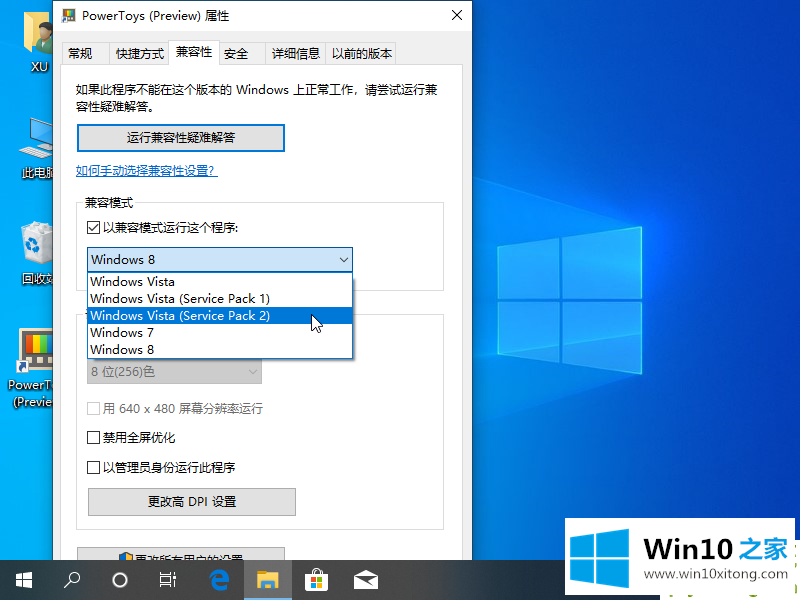Switch to the 详细信息 tab
This screenshot has width=800, height=600.
coord(295,54)
